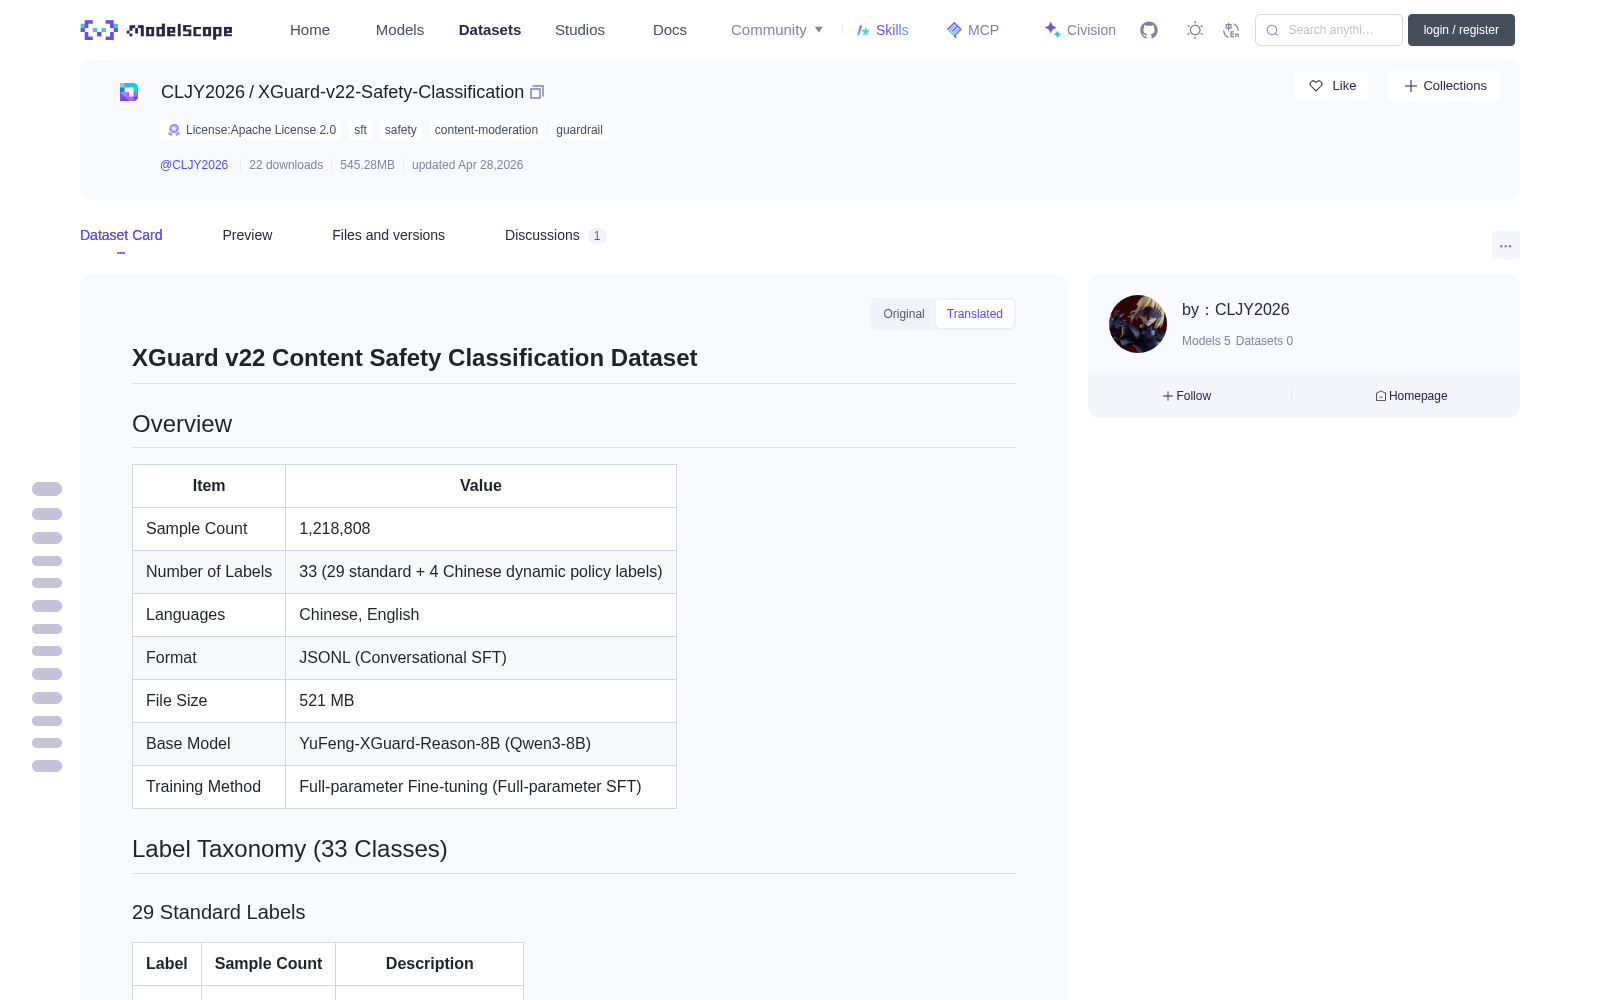Click the CLJY2026 / XGuard-v22-Safety-Classification title
Viewport: 1600px width, 1000px height.
pyautogui.click(x=342, y=92)
